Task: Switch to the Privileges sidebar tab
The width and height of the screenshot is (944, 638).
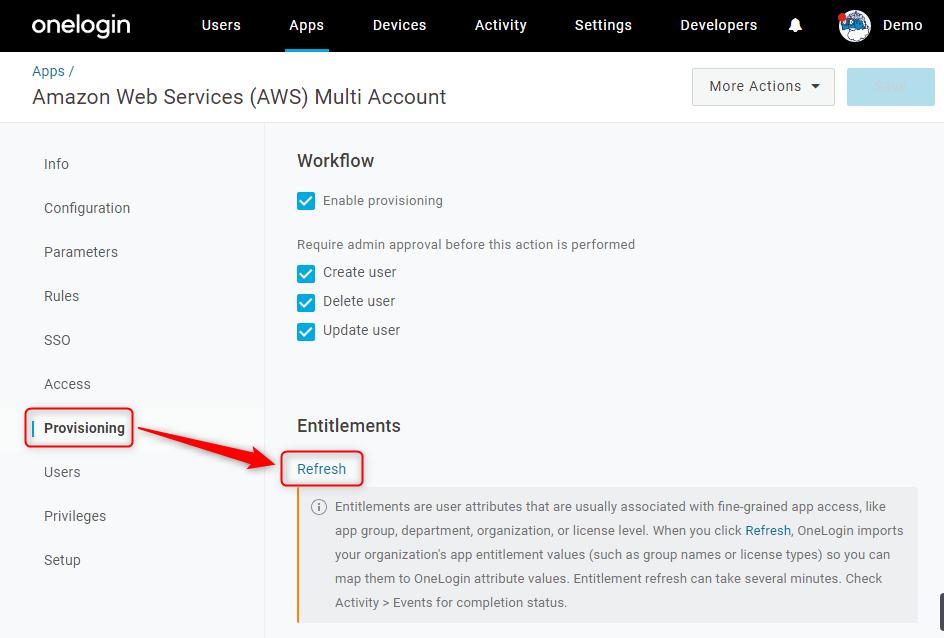Action: [75, 516]
